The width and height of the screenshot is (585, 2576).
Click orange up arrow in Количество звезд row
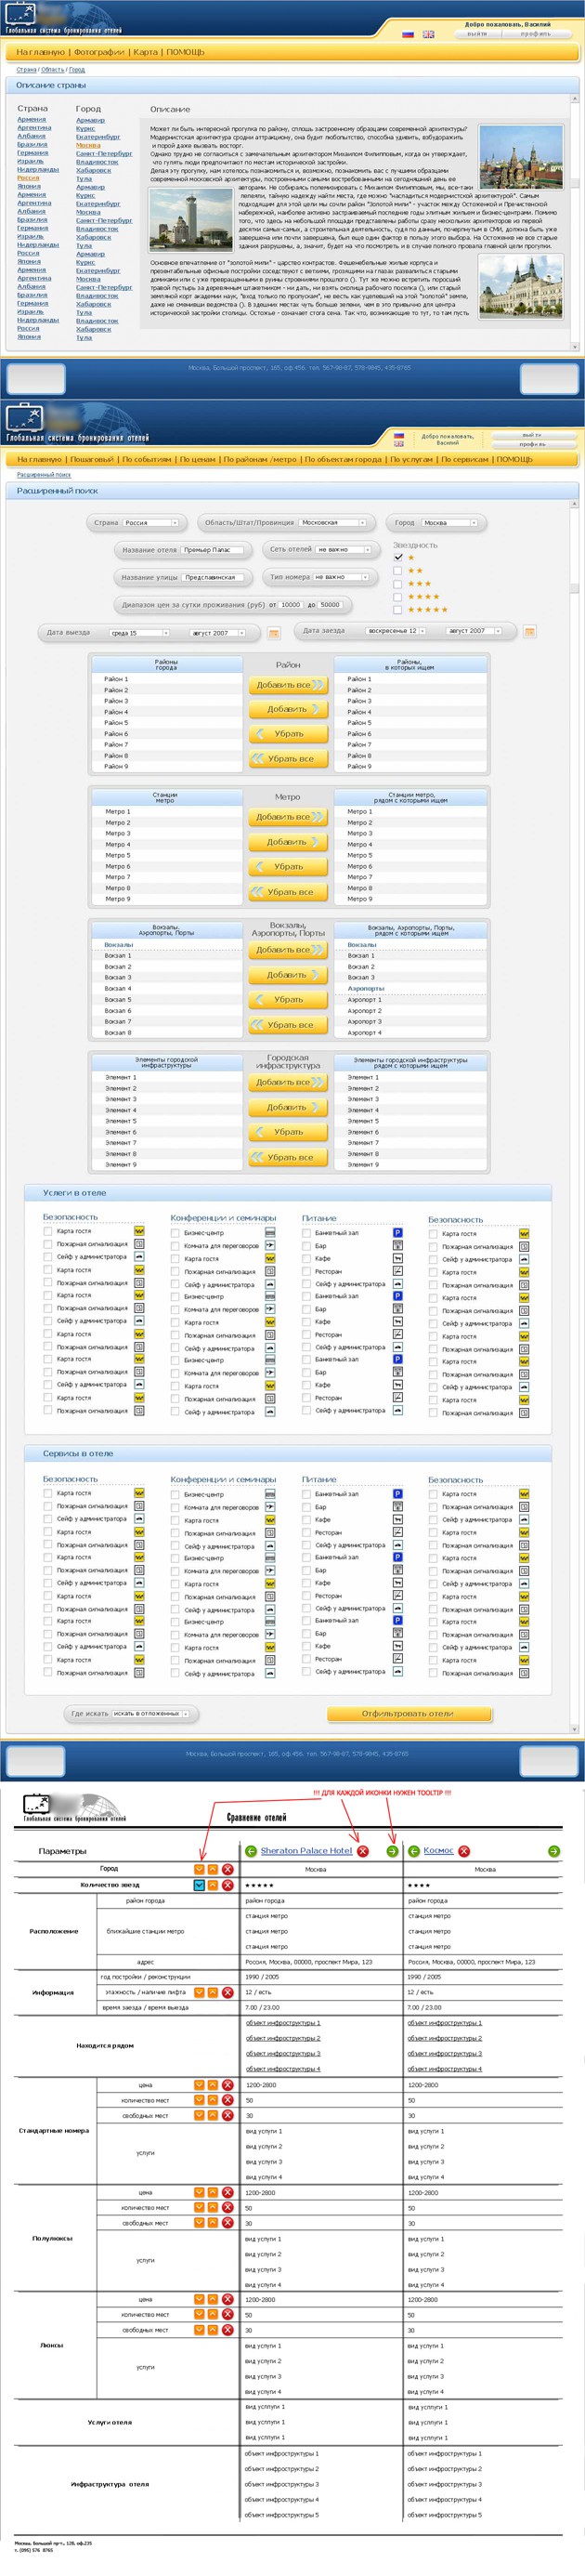[213, 1885]
